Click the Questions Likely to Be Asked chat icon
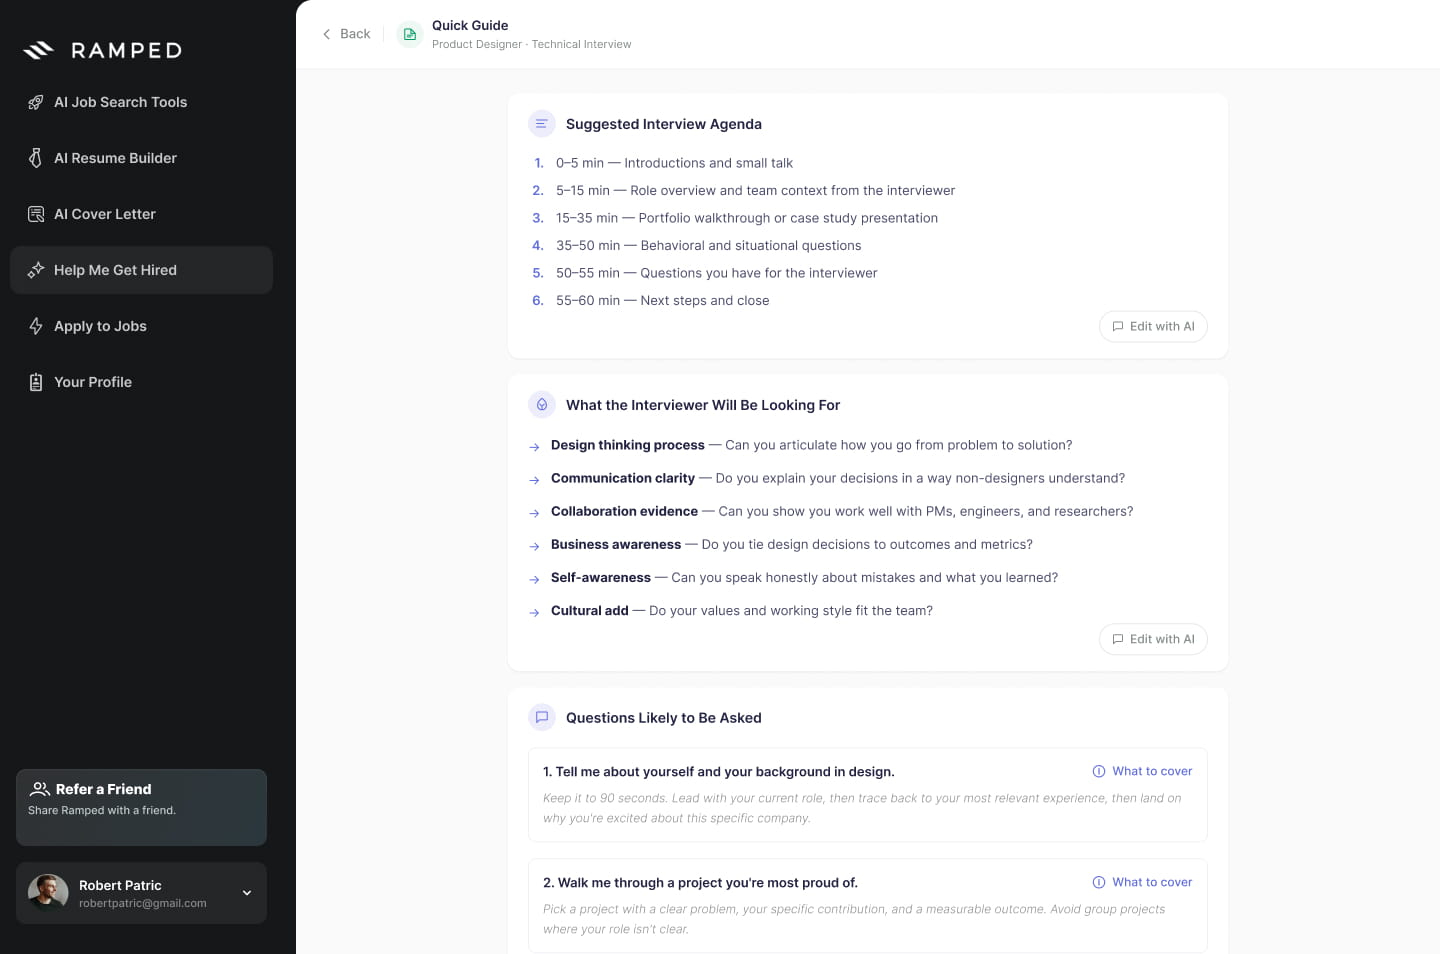Screen dimensions: 1440x954 pos(541,717)
